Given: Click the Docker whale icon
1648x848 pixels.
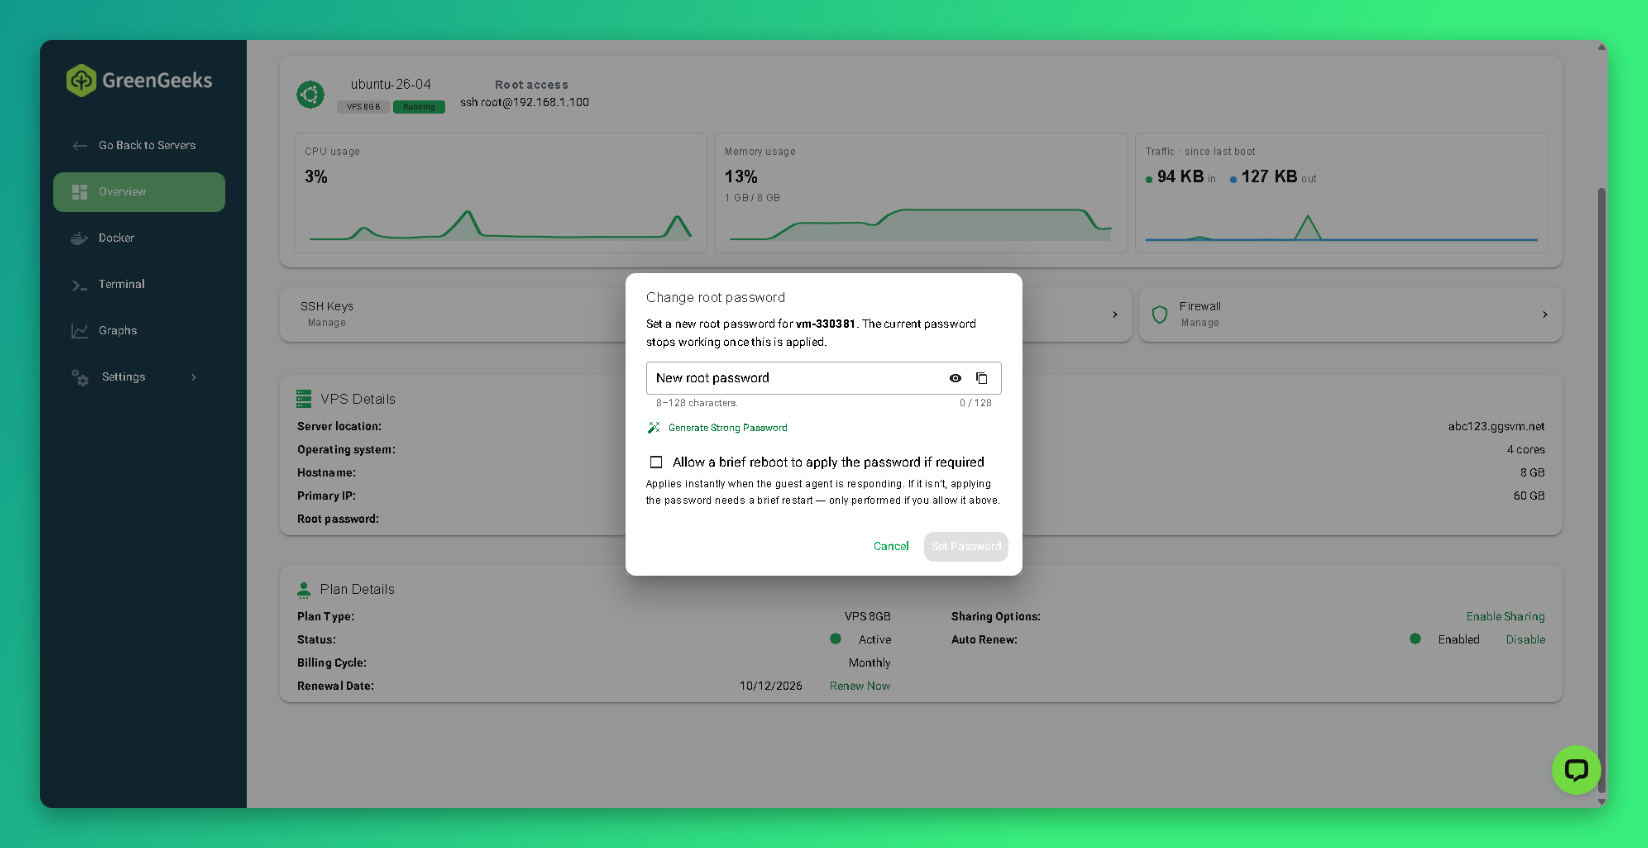Looking at the screenshot, I should (80, 238).
